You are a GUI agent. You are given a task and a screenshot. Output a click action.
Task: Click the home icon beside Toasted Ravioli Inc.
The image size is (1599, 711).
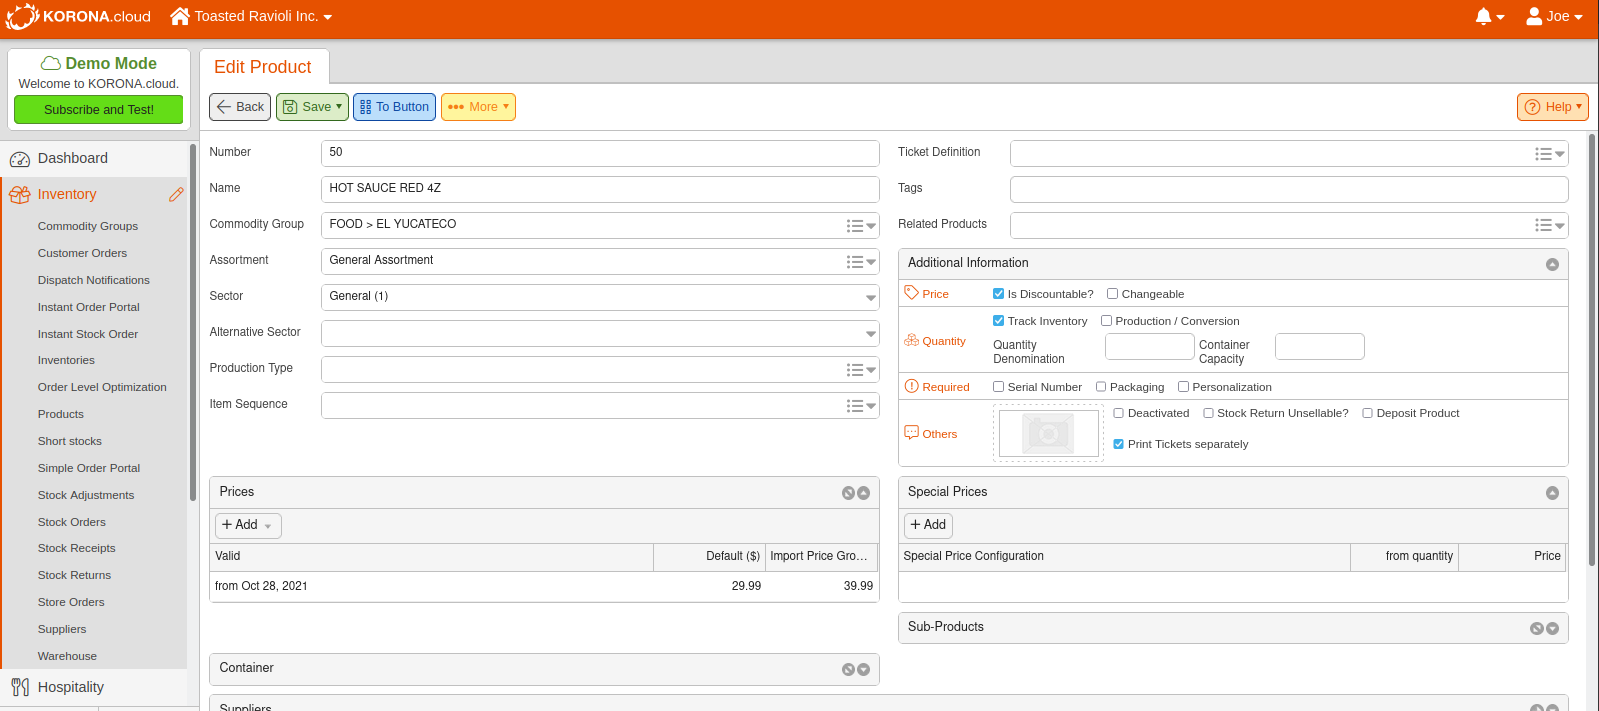(180, 16)
